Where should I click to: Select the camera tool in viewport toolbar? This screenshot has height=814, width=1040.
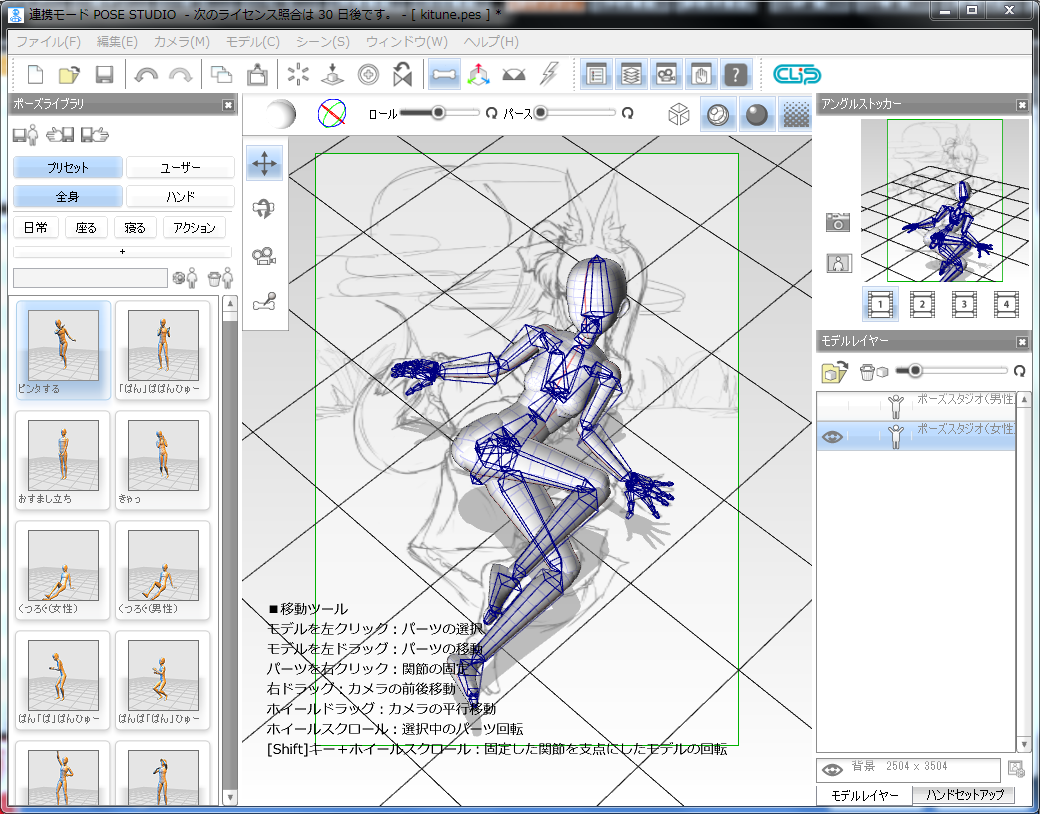pyautogui.click(x=264, y=255)
